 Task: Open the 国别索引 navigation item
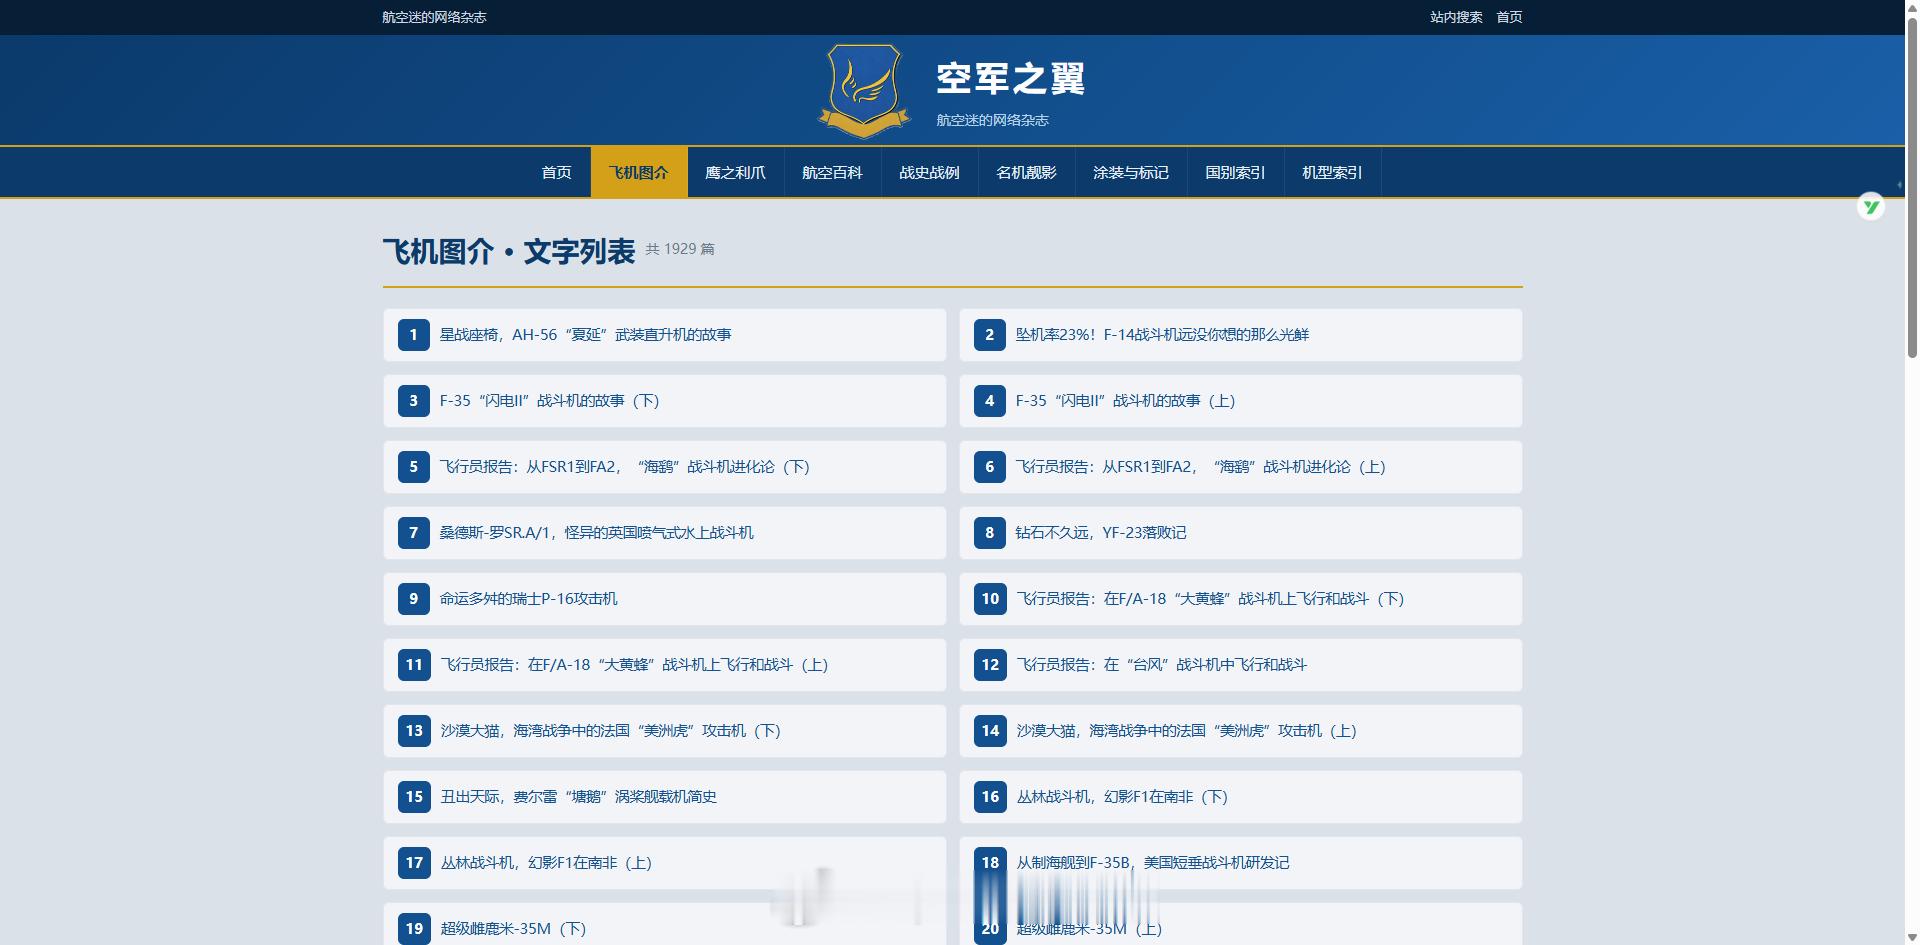pyautogui.click(x=1235, y=172)
